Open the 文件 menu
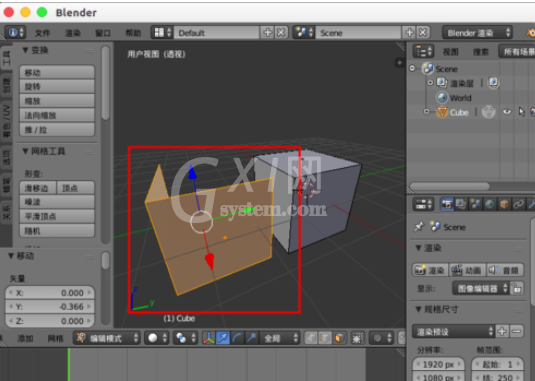Image resolution: width=535 pixels, height=381 pixels. [x=42, y=33]
